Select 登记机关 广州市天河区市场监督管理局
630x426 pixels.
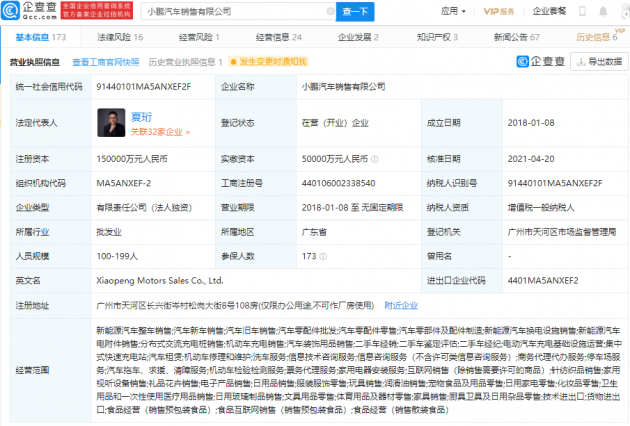[x=562, y=232]
